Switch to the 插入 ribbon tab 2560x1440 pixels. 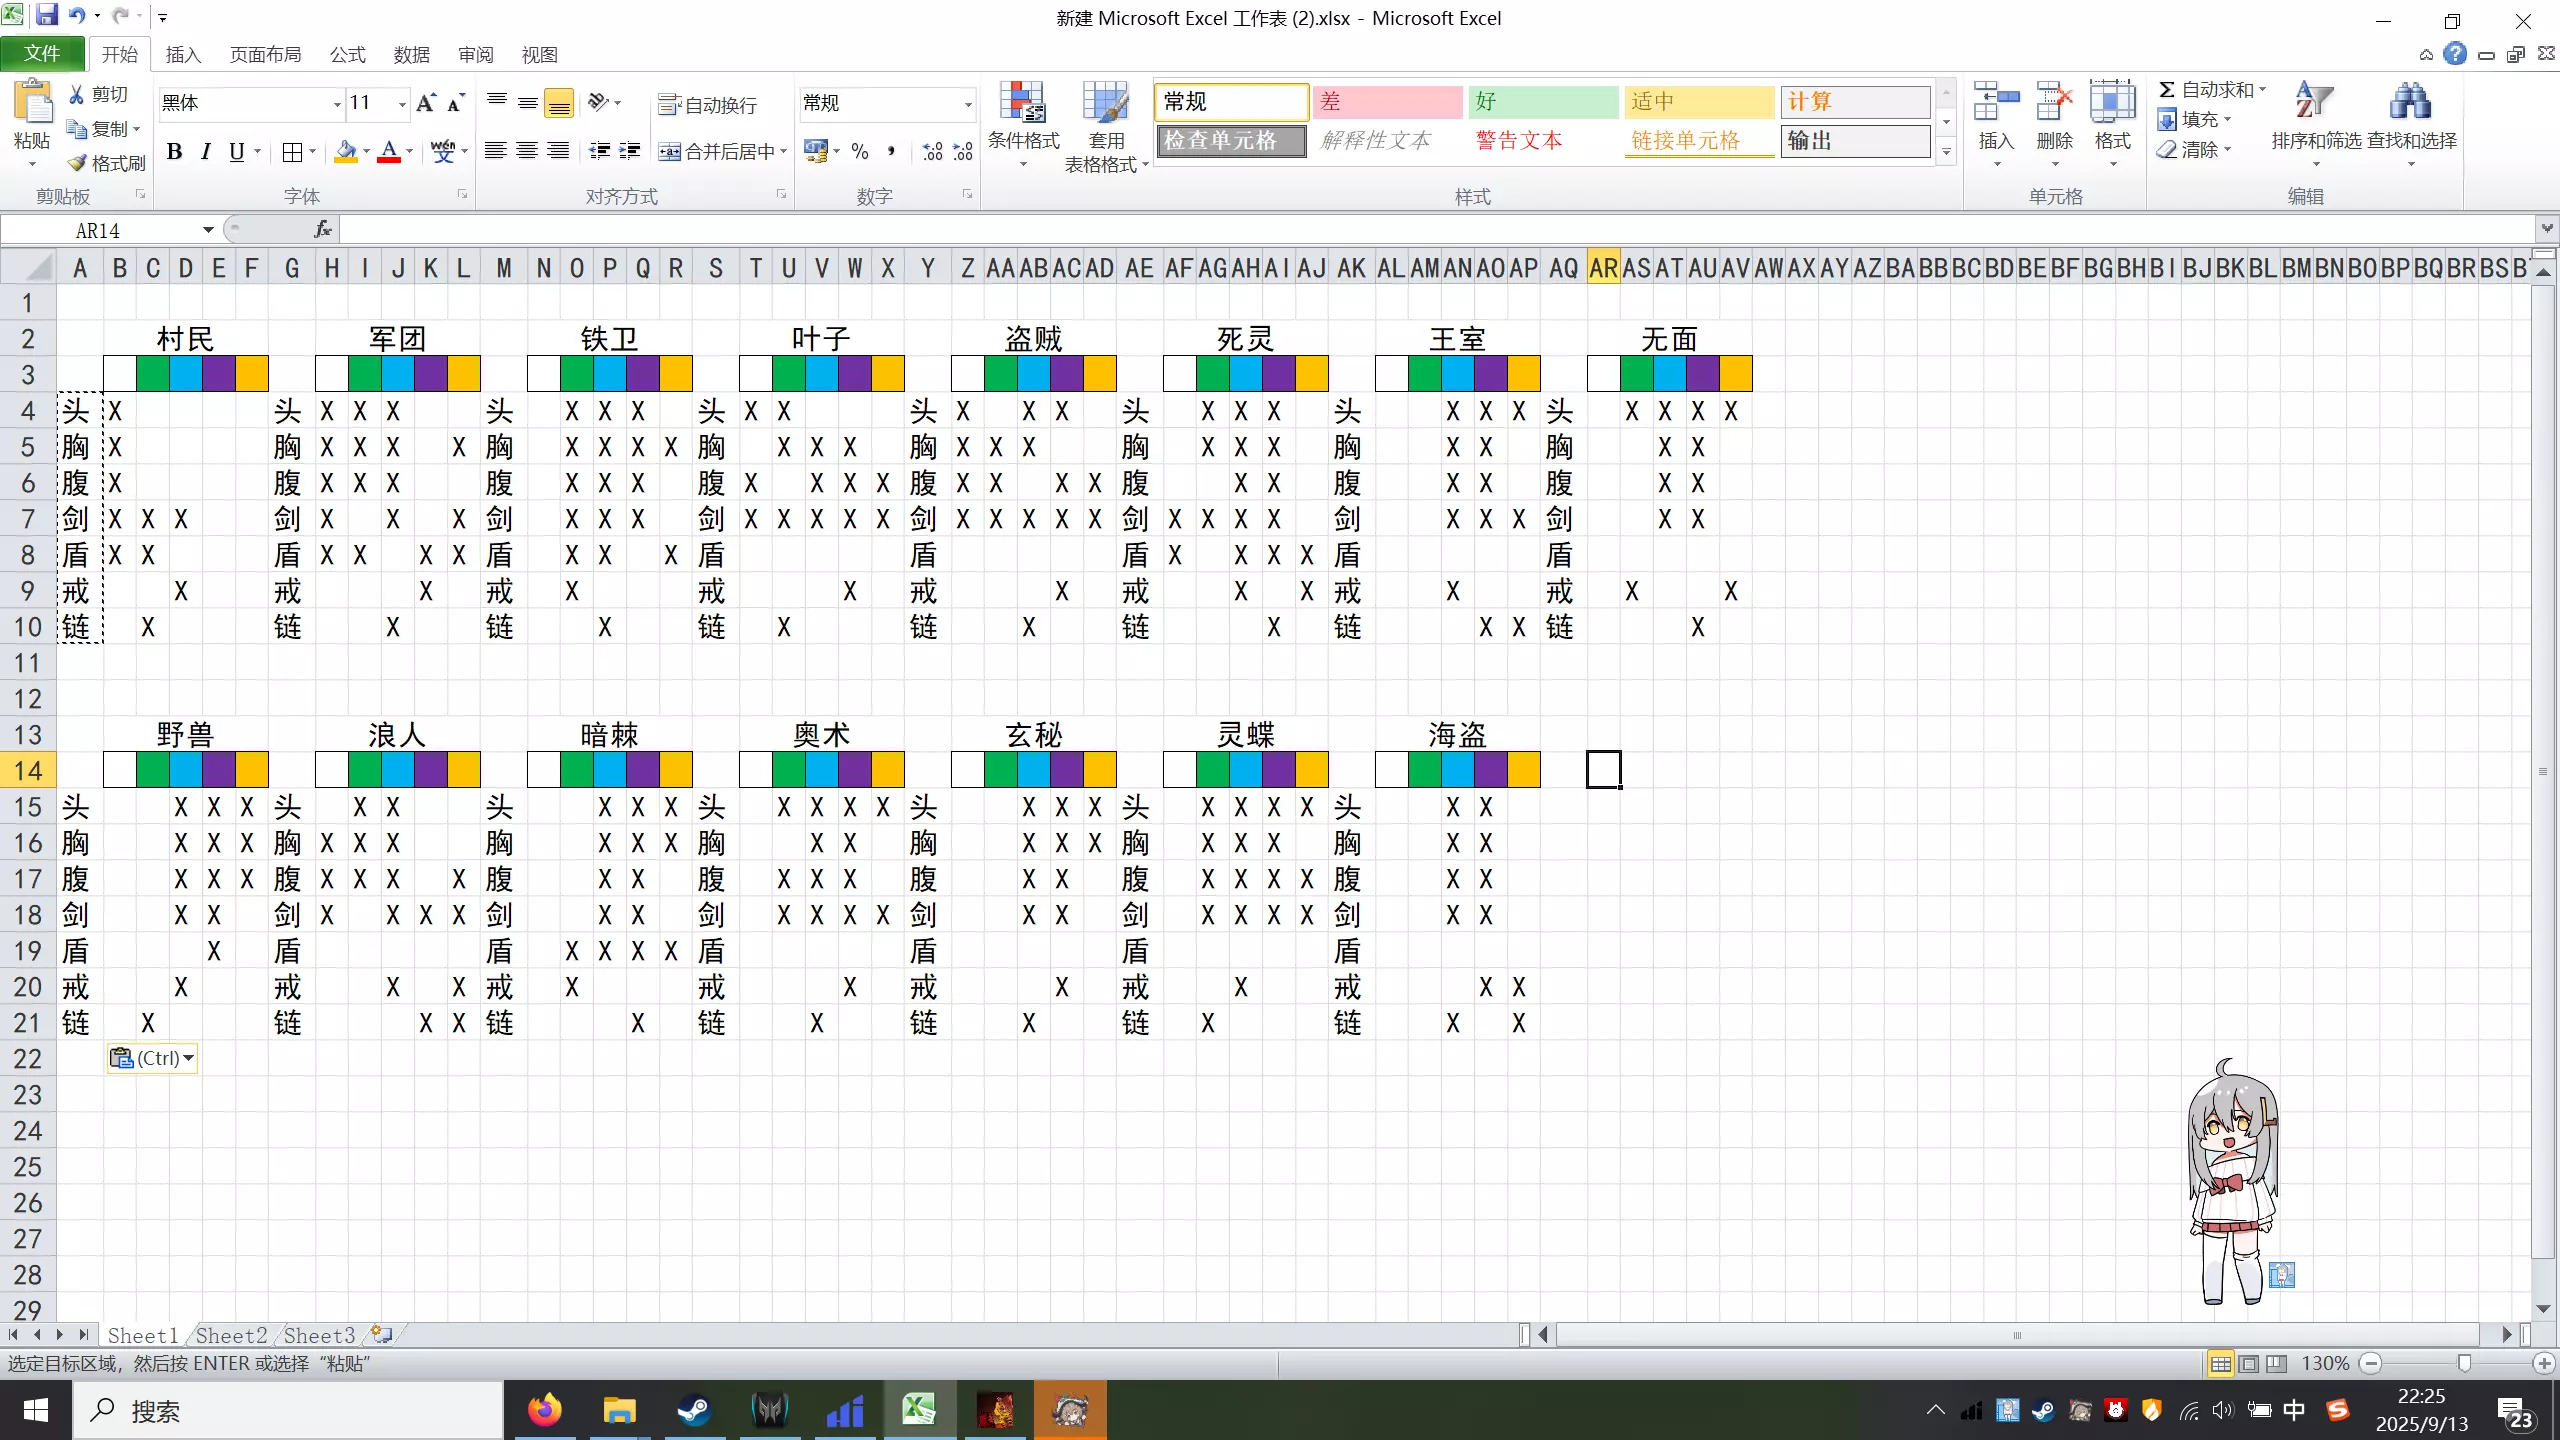pyautogui.click(x=183, y=55)
